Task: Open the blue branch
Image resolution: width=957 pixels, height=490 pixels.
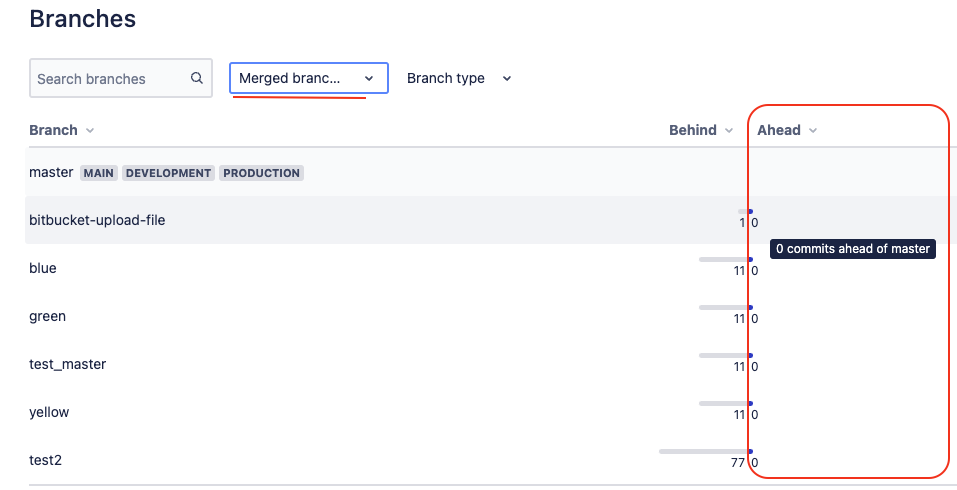Action: click(43, 268)
